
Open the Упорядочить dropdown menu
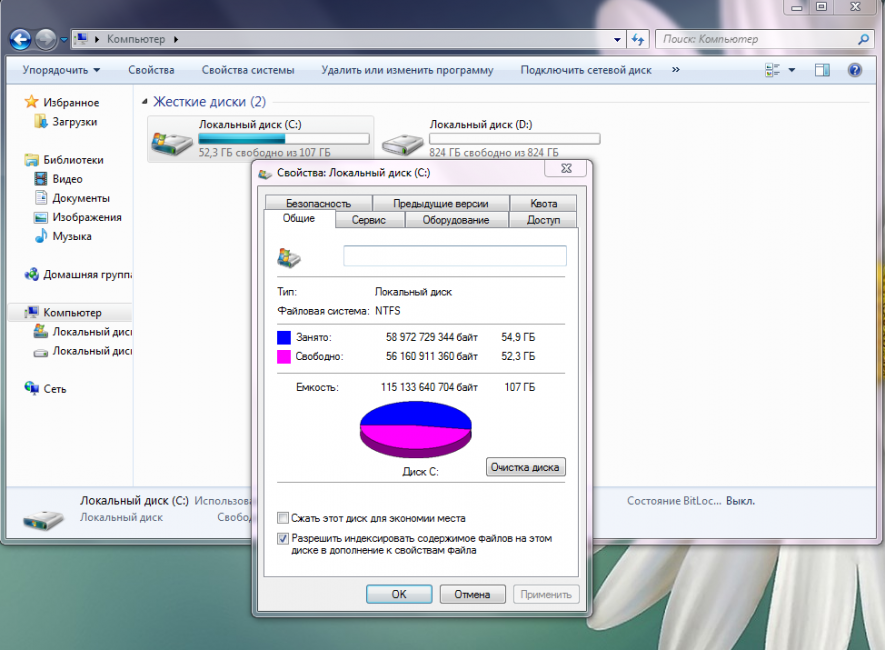pos(61,70)
